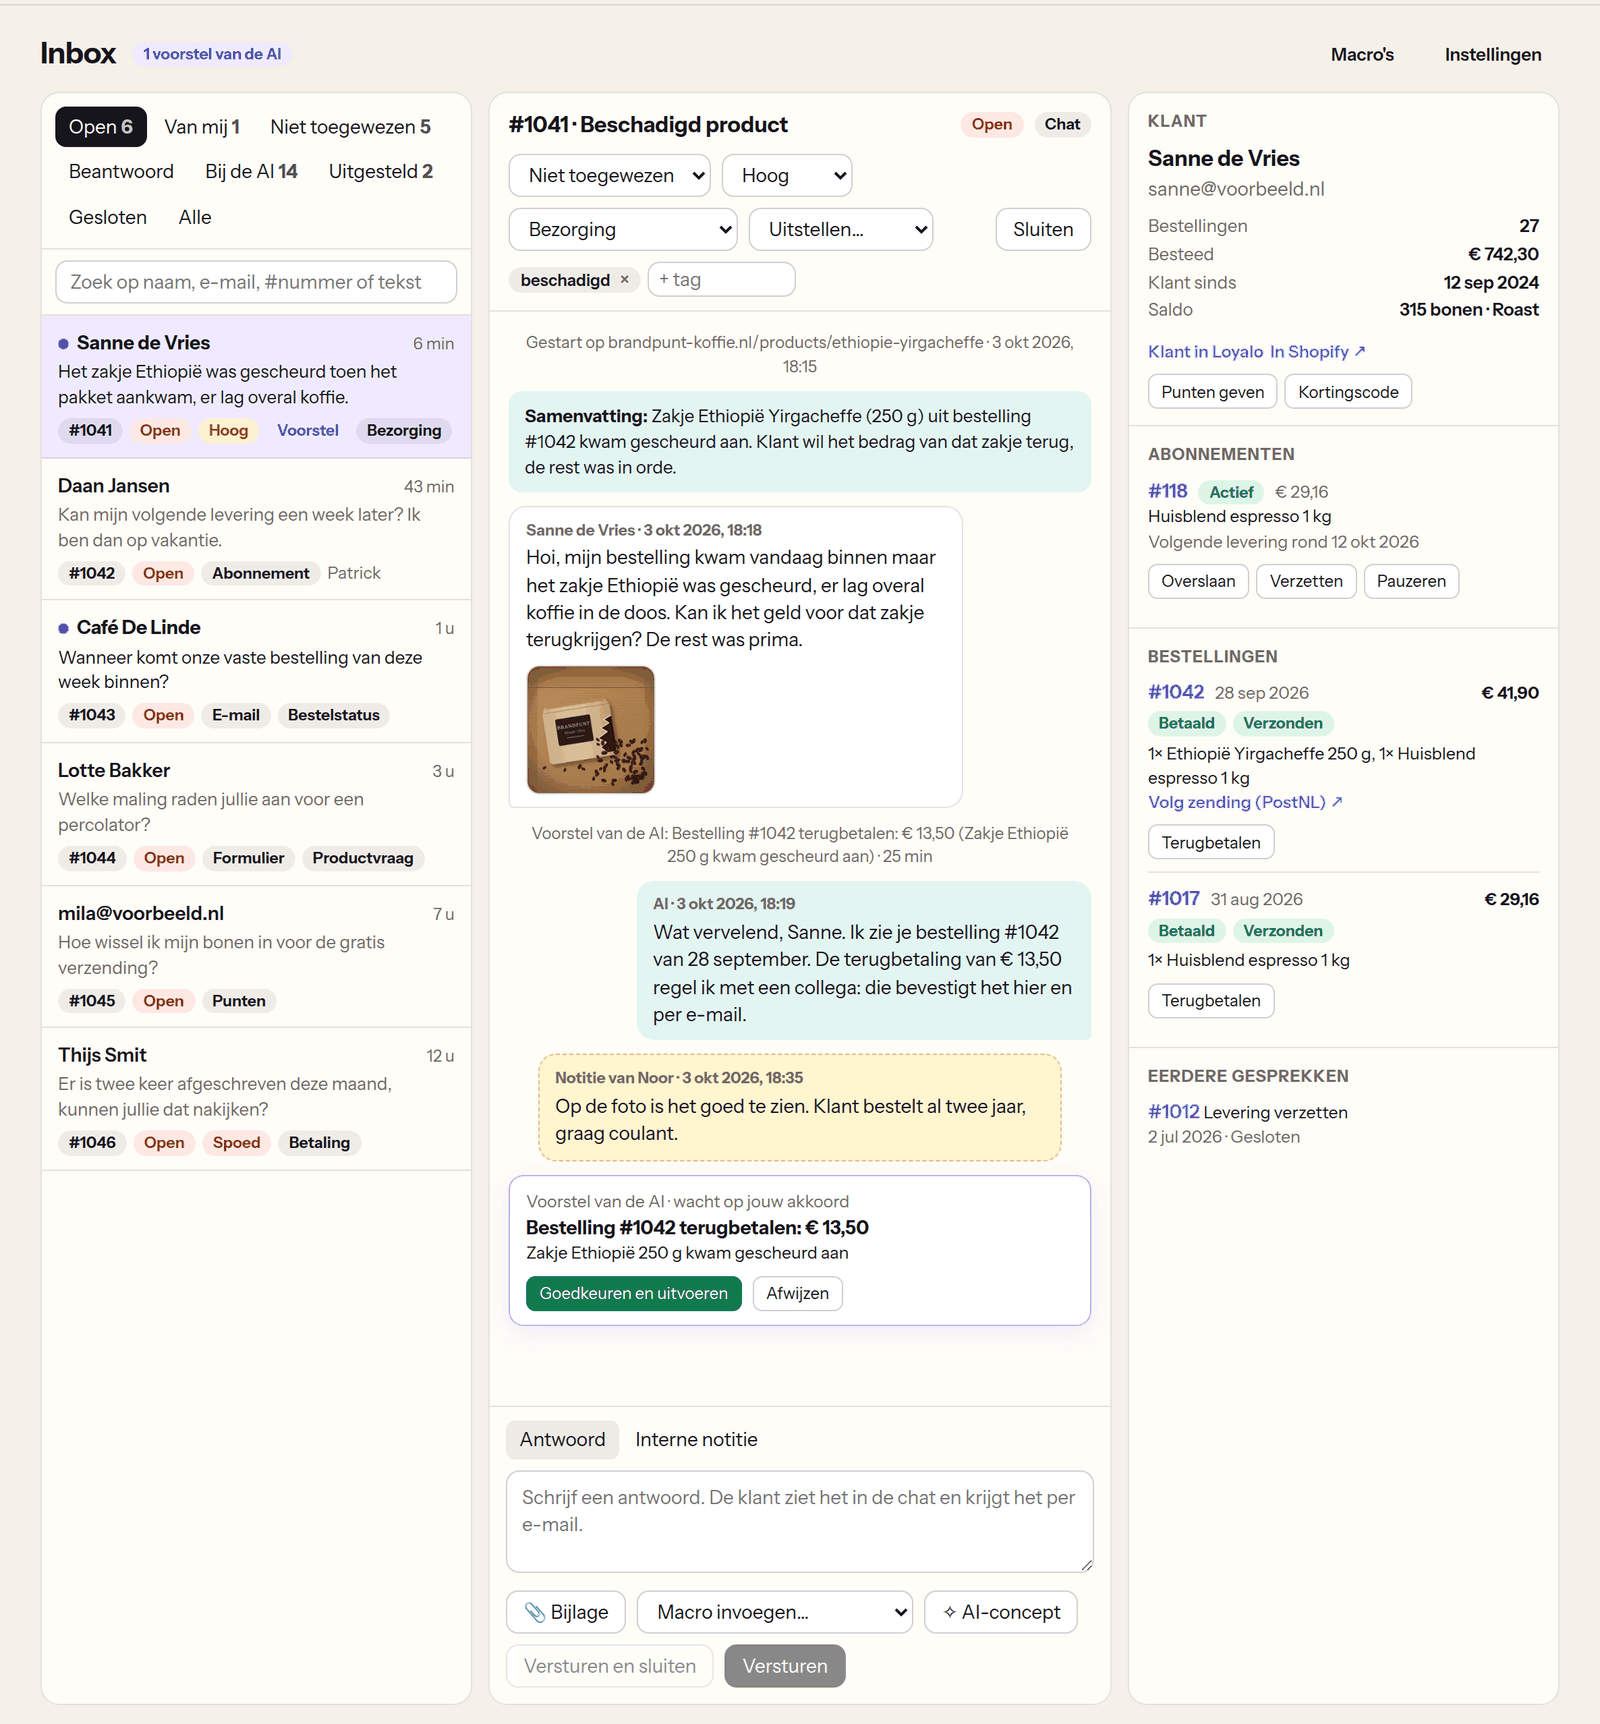The width and height of the screenshot is (1600, 1724).
Task: Open the damaged coffee bag photo
Action: 591,730
